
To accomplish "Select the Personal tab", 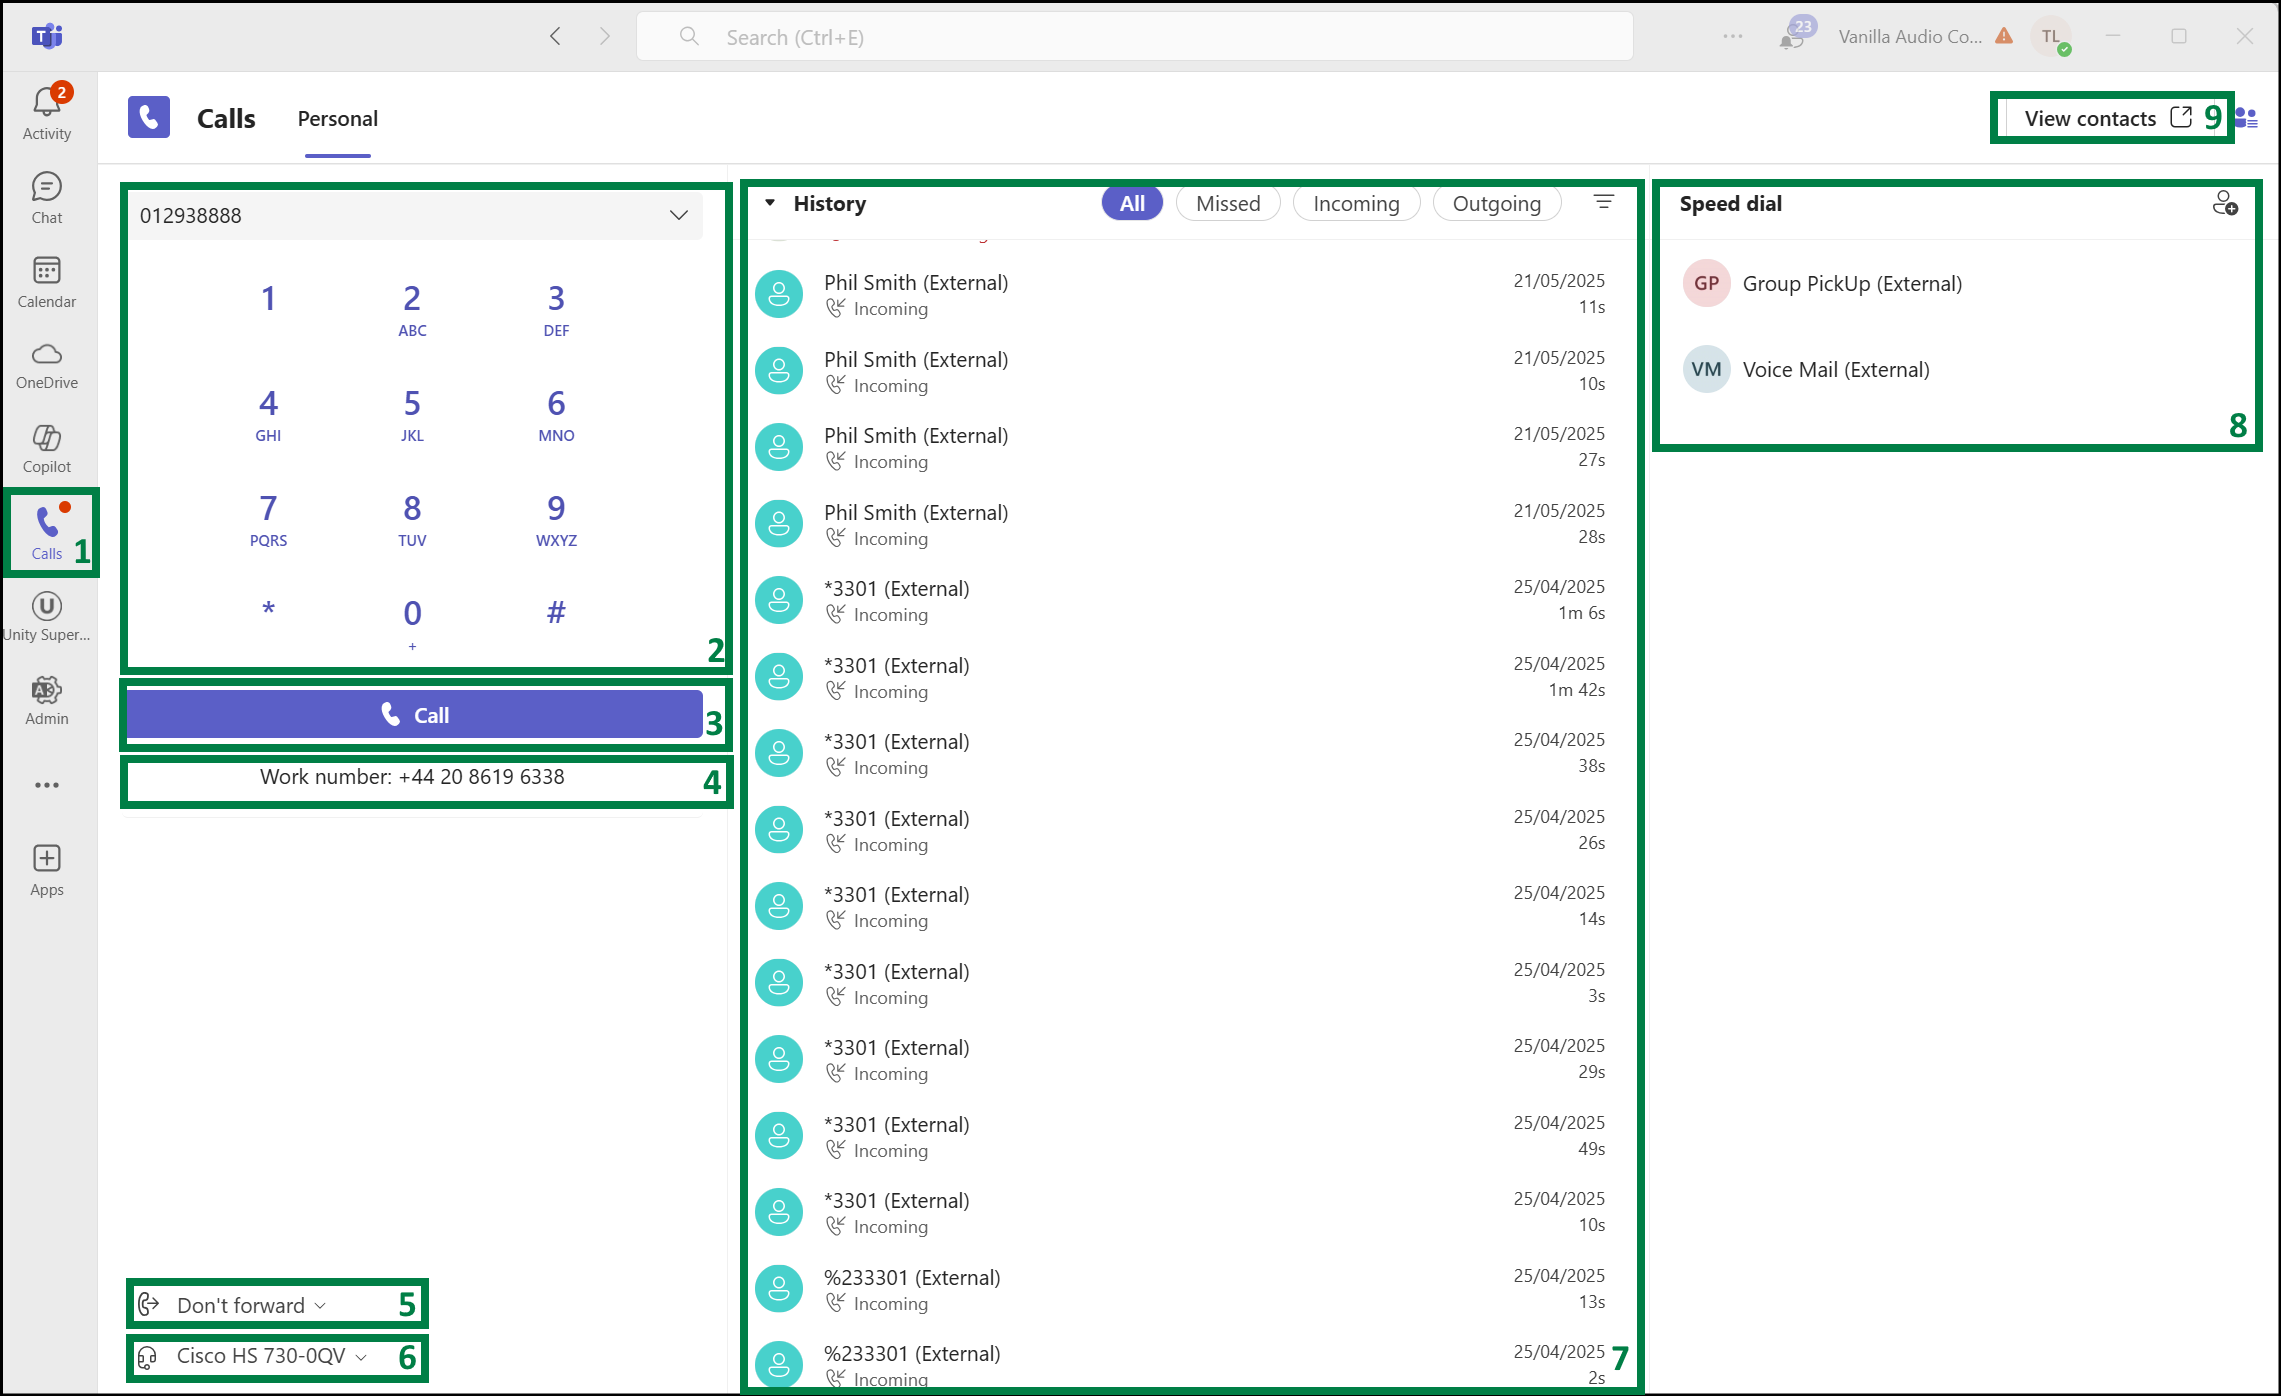I will [338, 119].
